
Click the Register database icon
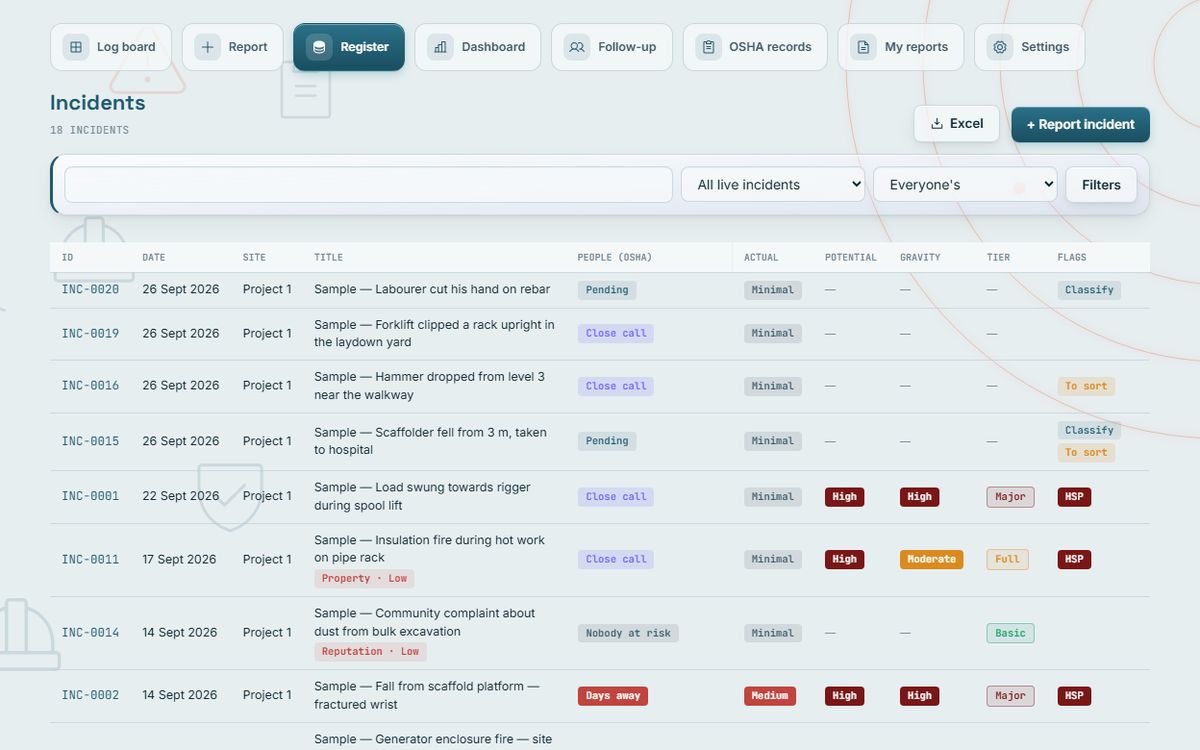pos(319,47)
